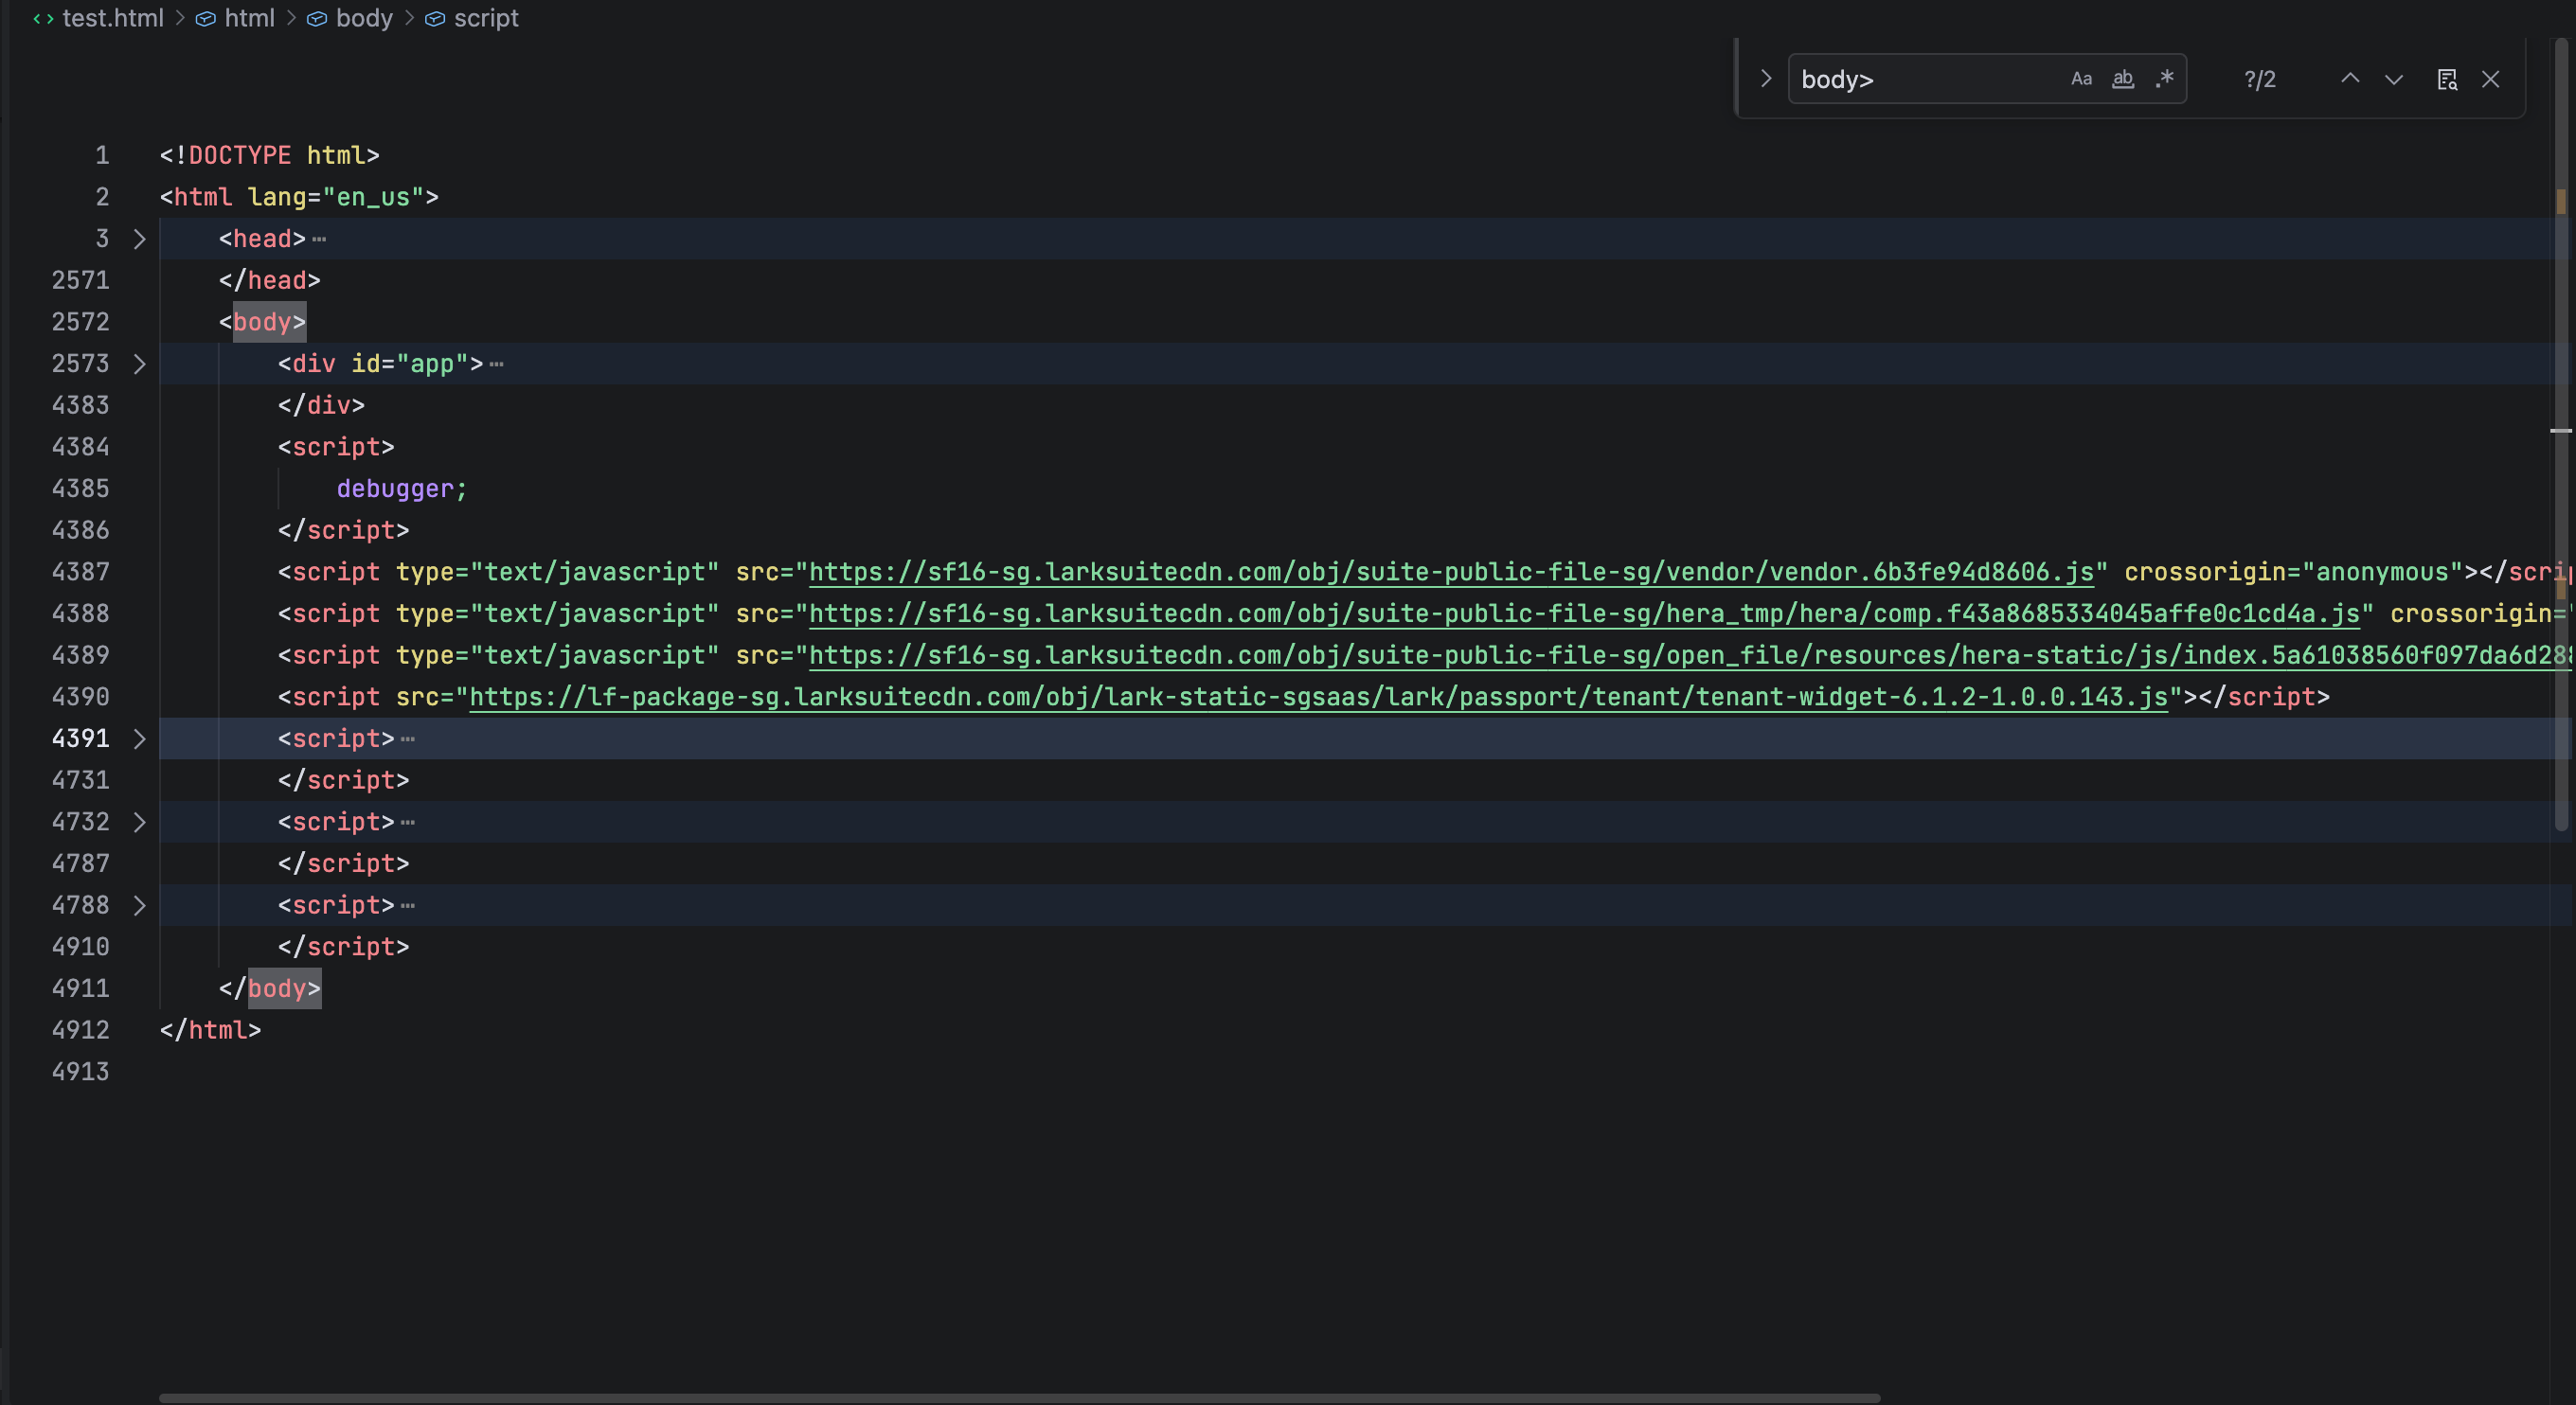The height and width of the screenshot is (1405, 2576).
Task: Click closing </script> on line 4731
Action: pos(343,780)
